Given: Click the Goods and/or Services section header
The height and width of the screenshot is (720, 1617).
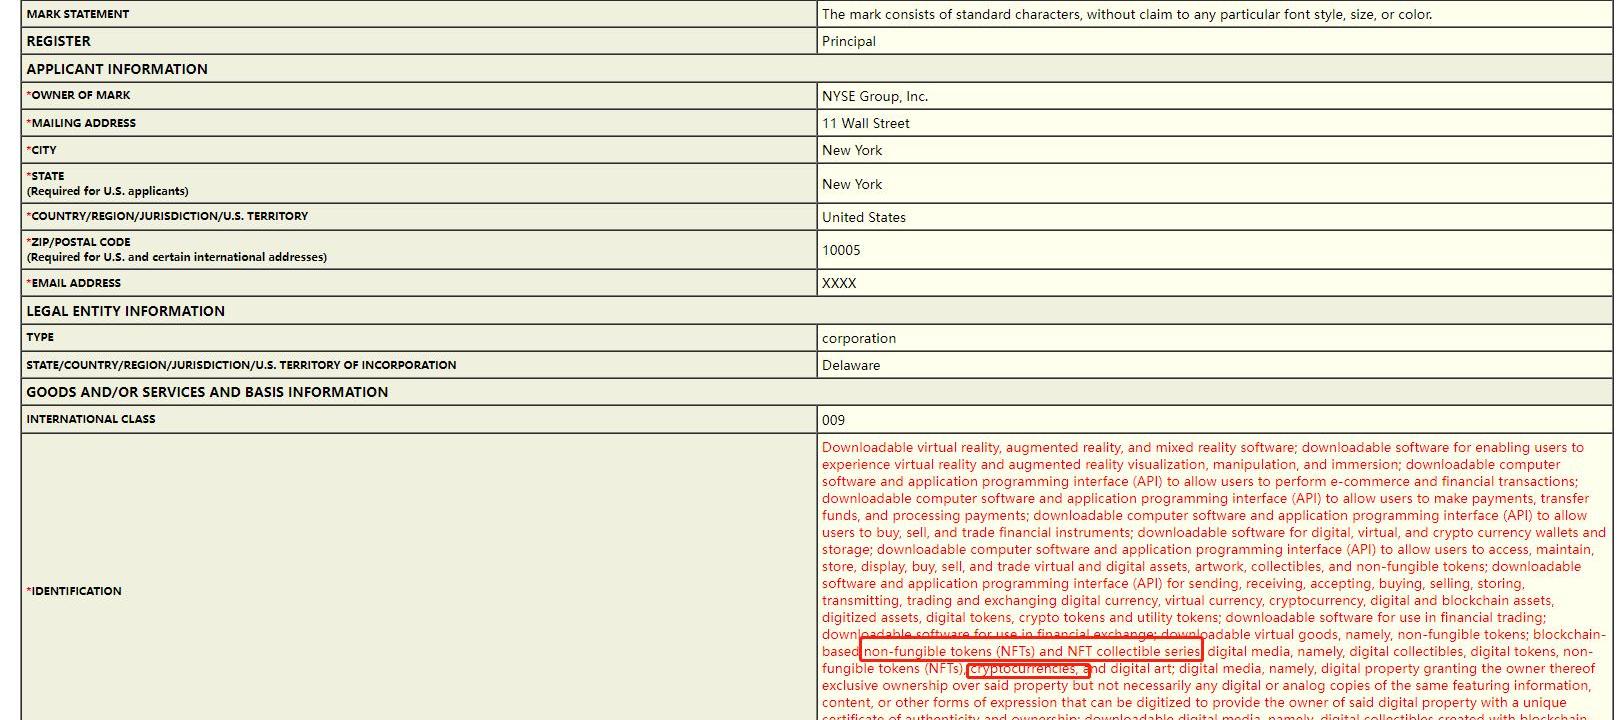Looking at the screenshot, I should (x=207, y=392).
